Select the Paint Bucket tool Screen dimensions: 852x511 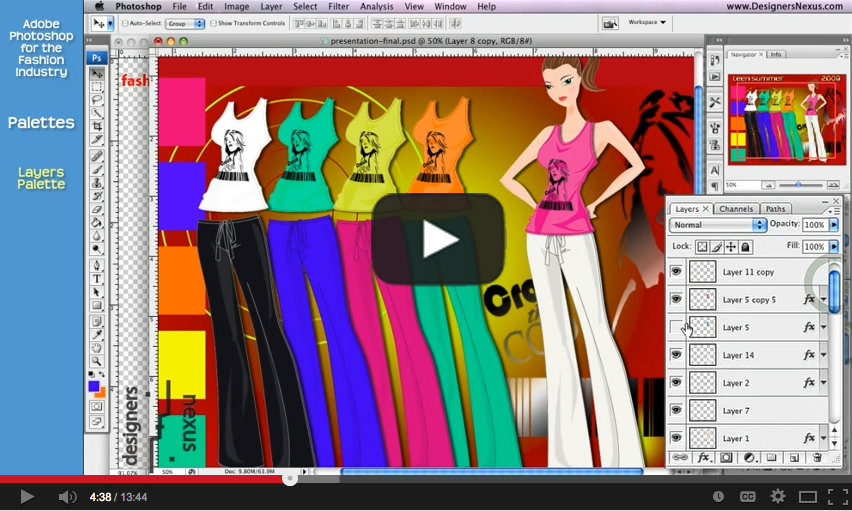coord(97,222)
